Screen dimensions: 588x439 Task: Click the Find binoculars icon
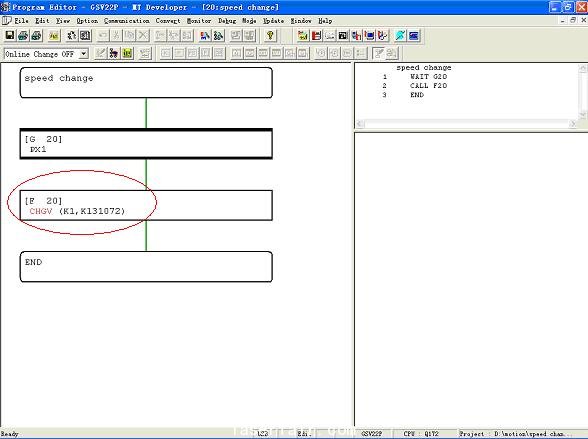pos(219,36)
